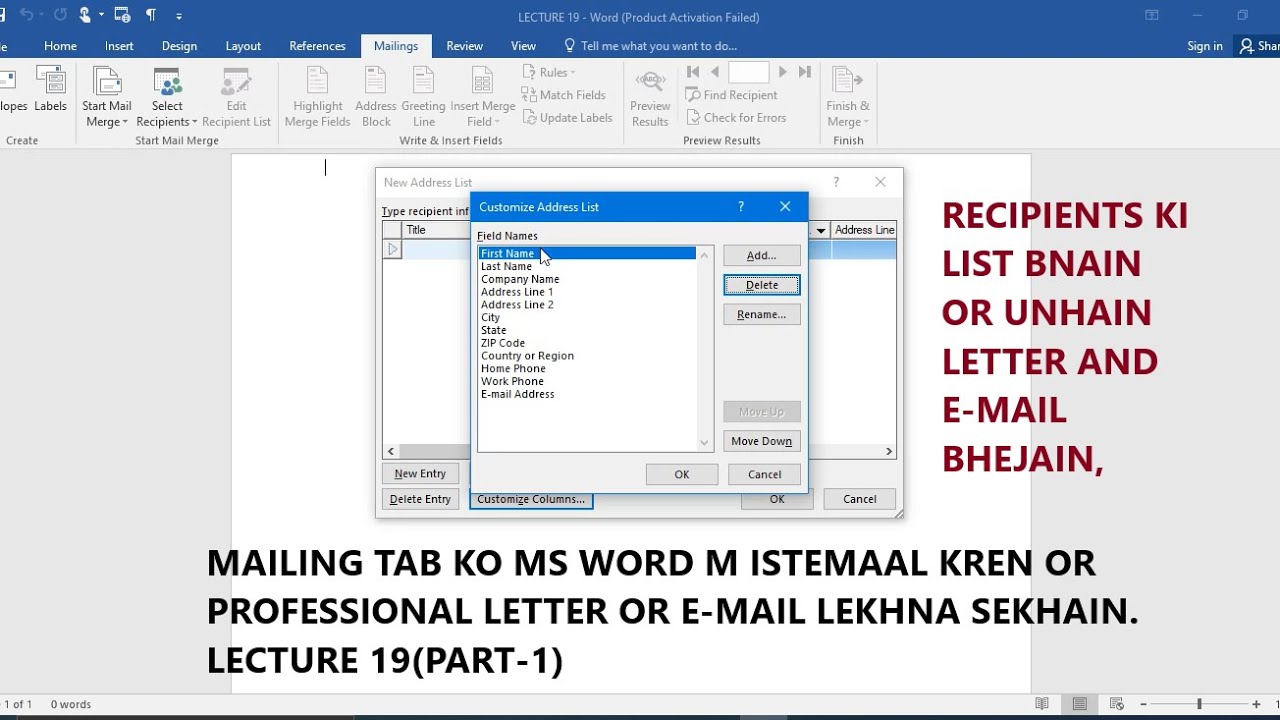Select State in Field Names
1280x720 pixels.
(587, 330)
